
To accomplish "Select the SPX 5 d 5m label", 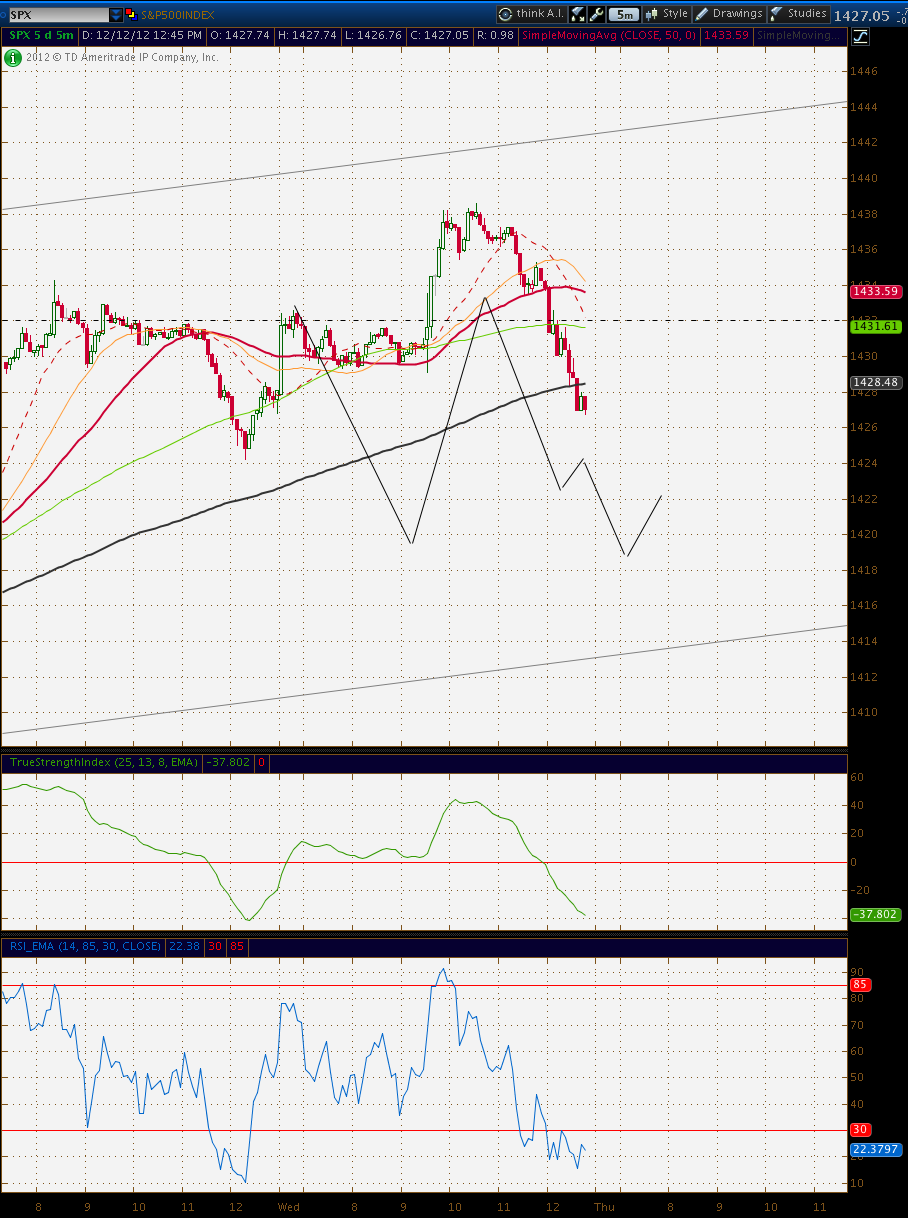I will tap(39, 35).
